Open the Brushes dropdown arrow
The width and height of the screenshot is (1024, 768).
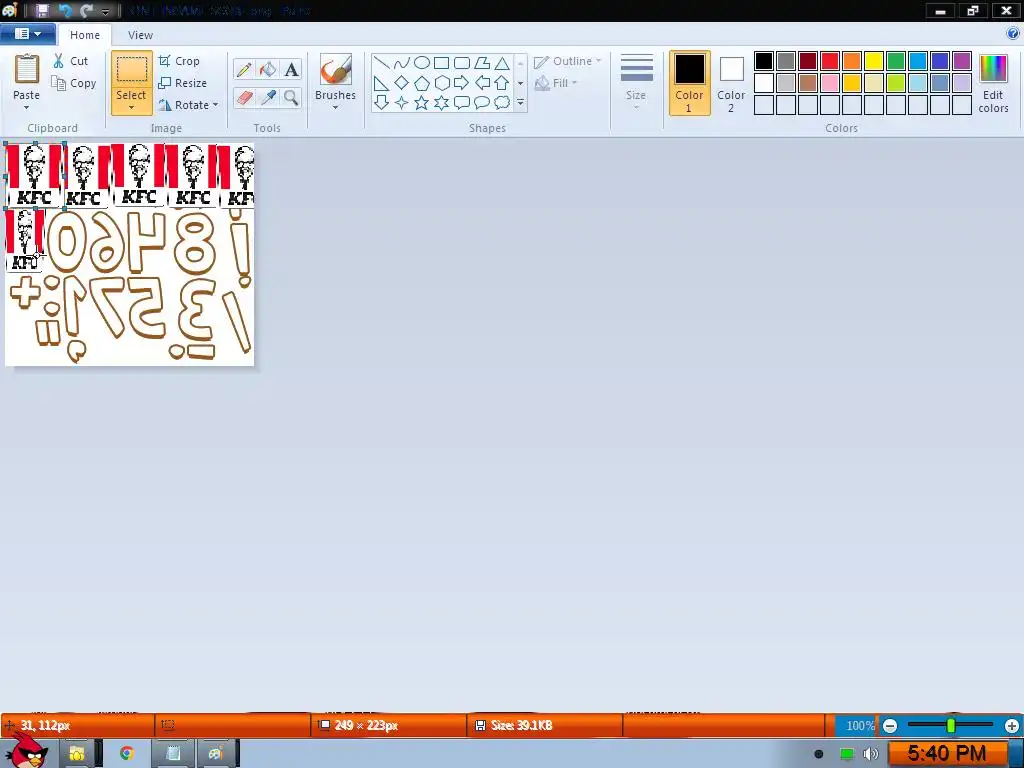[x=336, y=108]
